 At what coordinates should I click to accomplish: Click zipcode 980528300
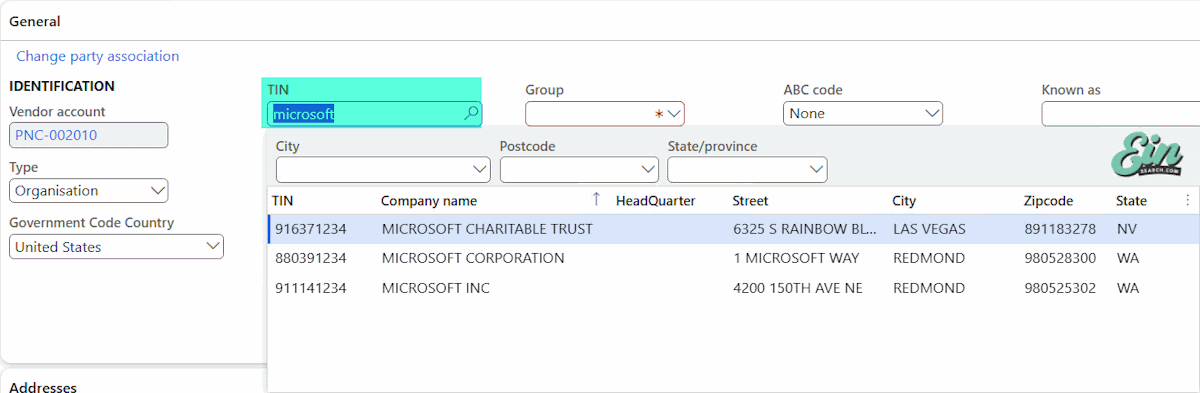1060,258
